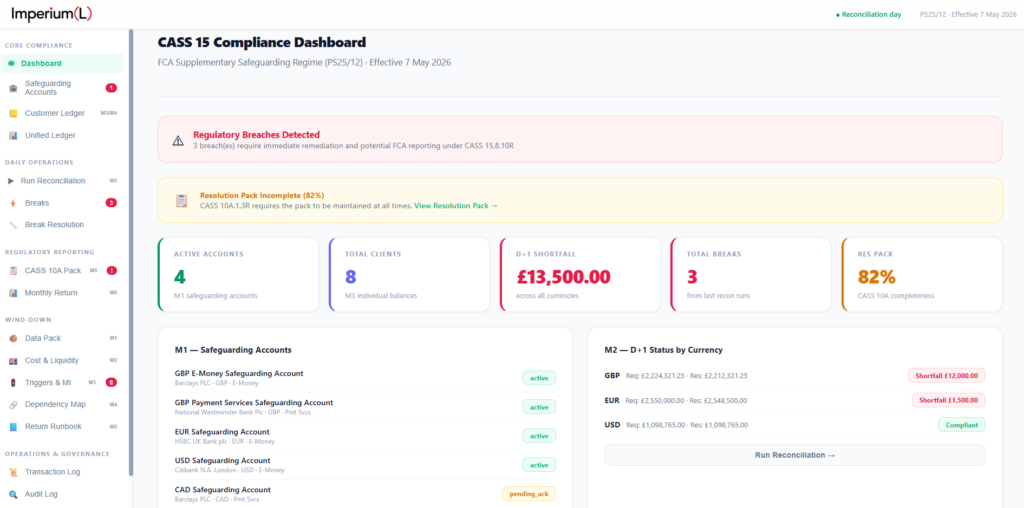Click the Regulatory Breaches Detected heading
1024x508 pixels.
[257, 135]
